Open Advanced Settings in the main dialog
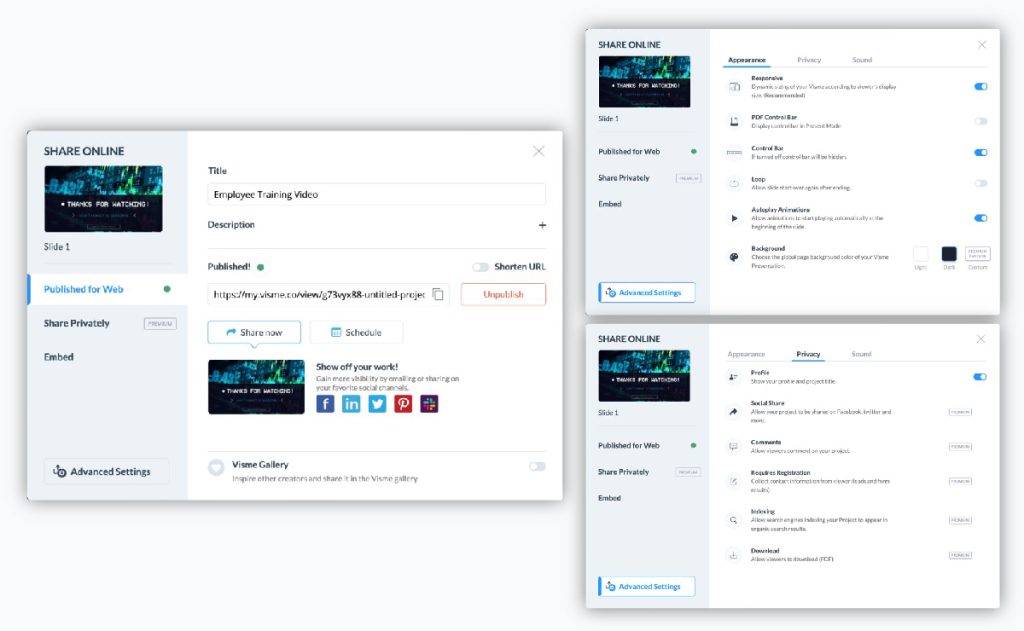The height and width of the screenshot is (631, 1024). coord(106,471)
